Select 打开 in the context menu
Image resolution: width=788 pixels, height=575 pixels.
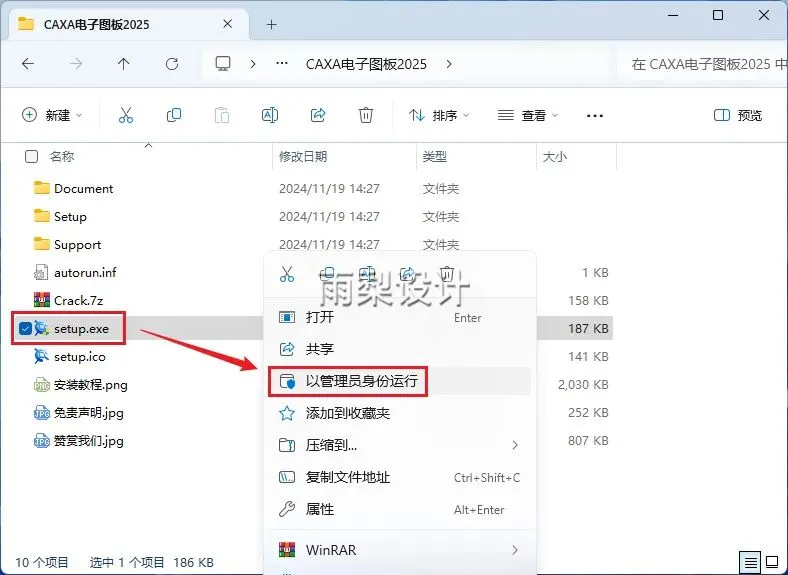click(400, 317)
